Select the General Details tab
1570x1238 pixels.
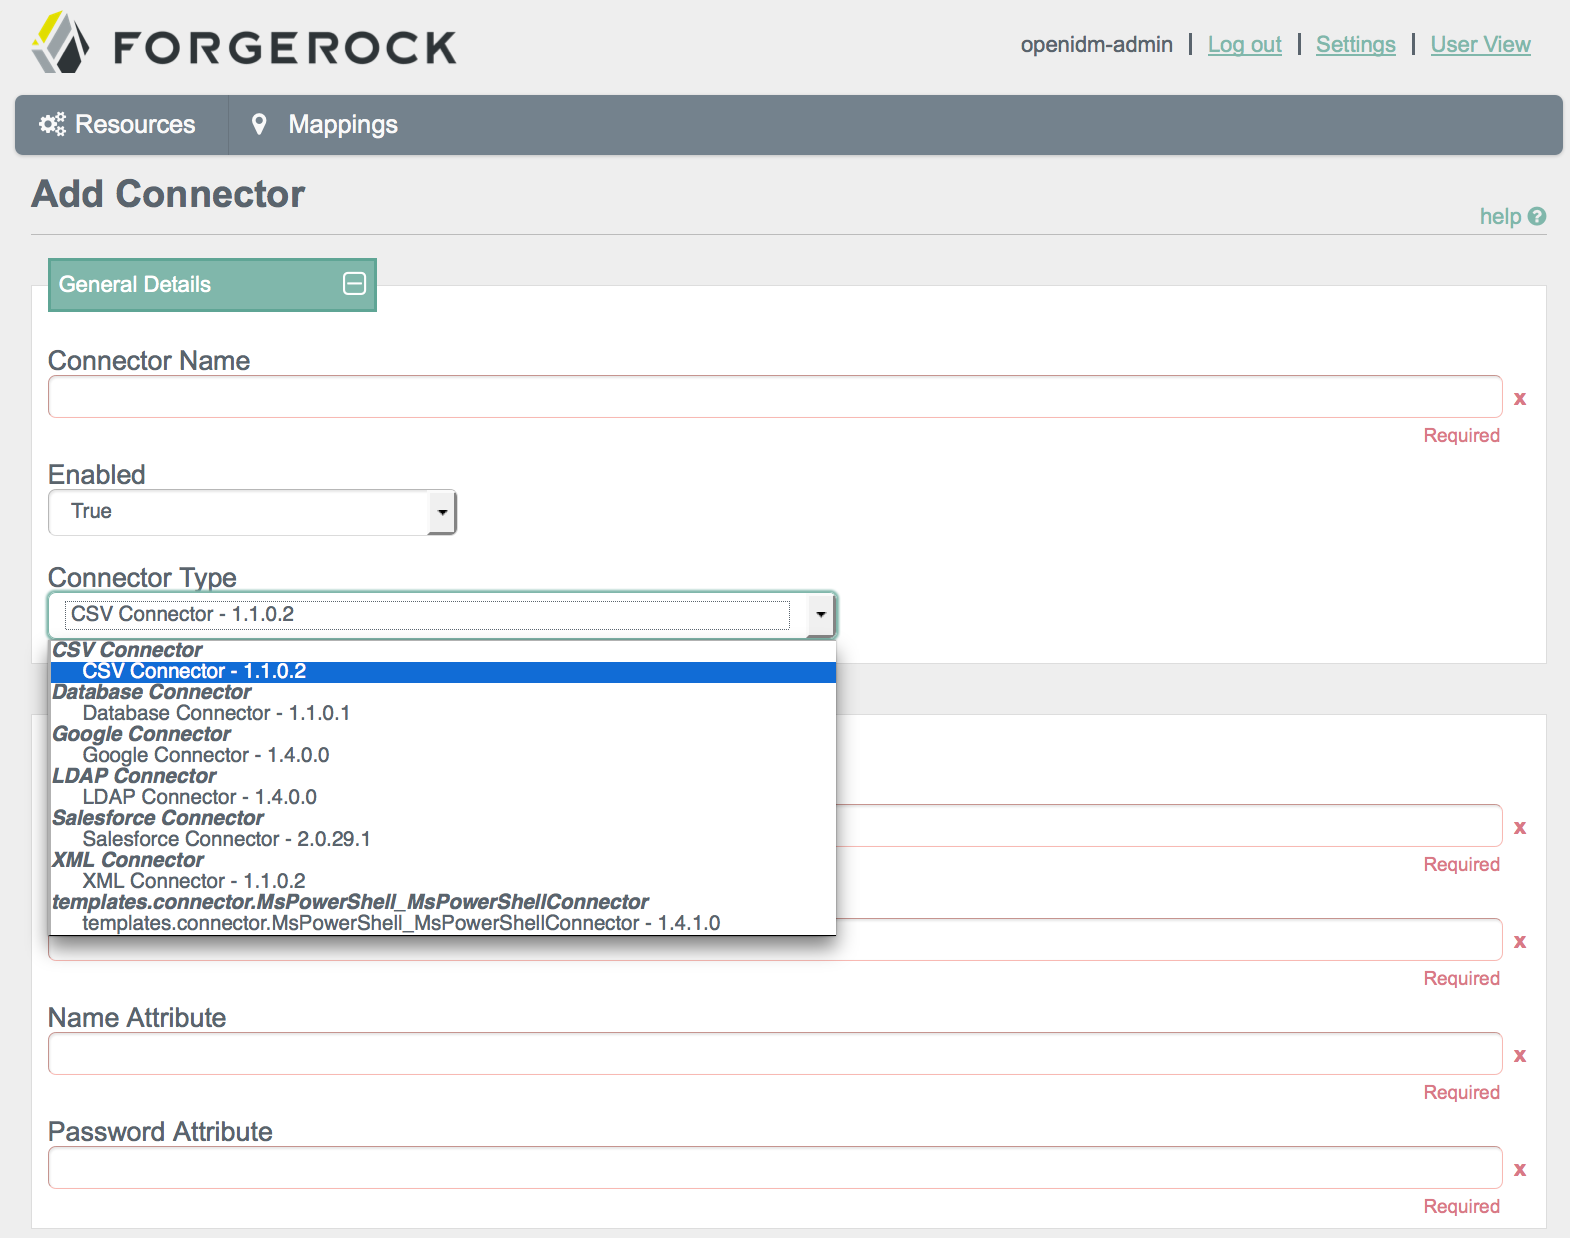212,284
